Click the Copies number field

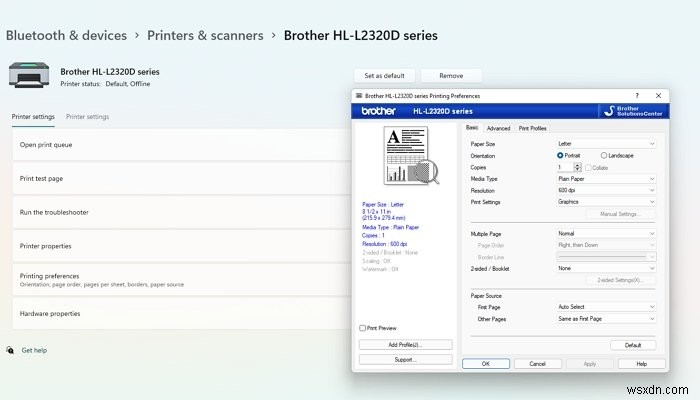565,167
